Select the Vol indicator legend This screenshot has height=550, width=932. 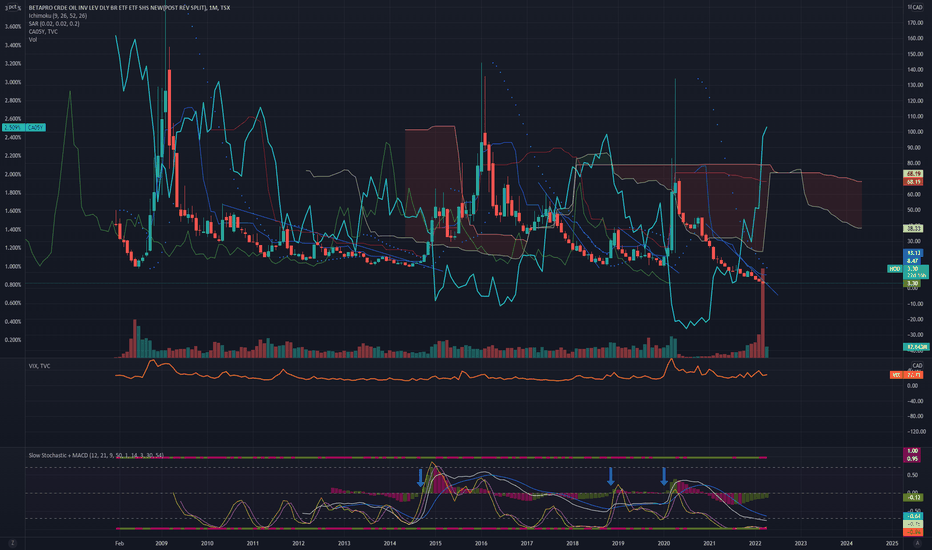click(33, 39)
